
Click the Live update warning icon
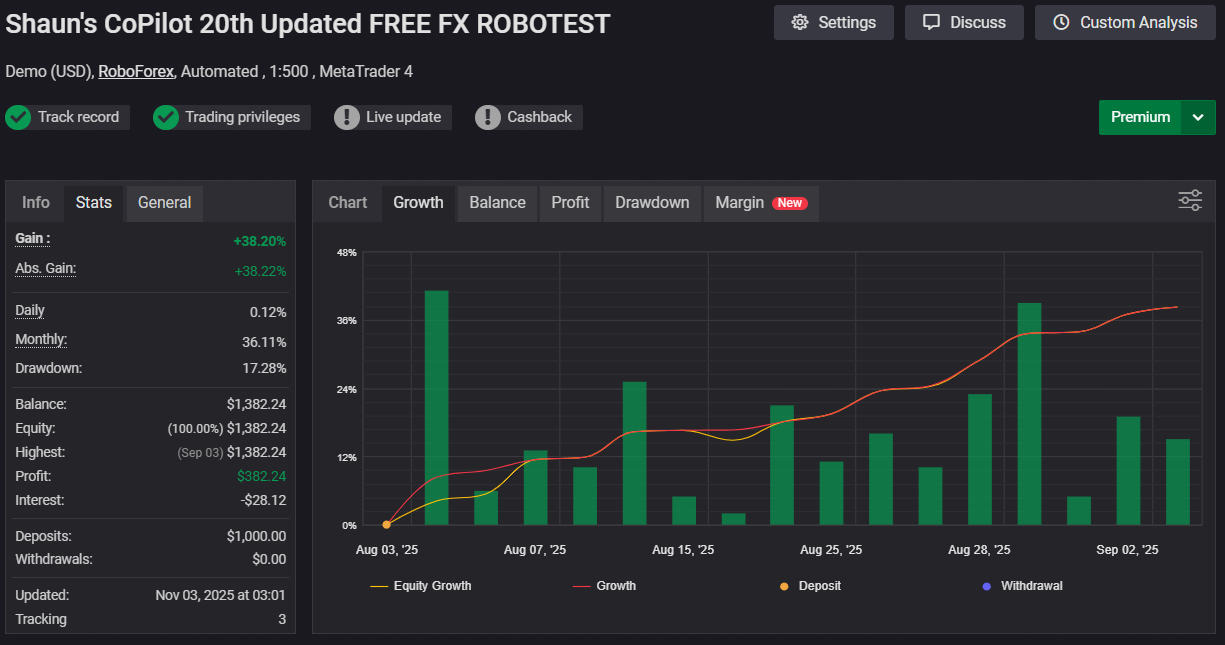coord(347,117)
